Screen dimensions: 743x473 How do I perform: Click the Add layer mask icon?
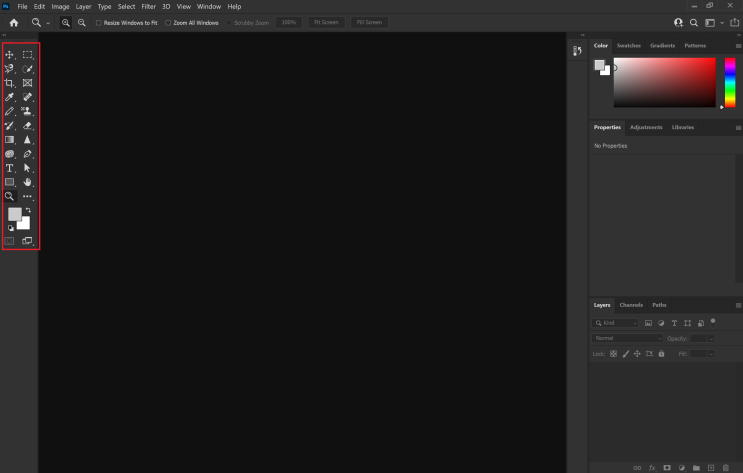click(x=667, y=468)
